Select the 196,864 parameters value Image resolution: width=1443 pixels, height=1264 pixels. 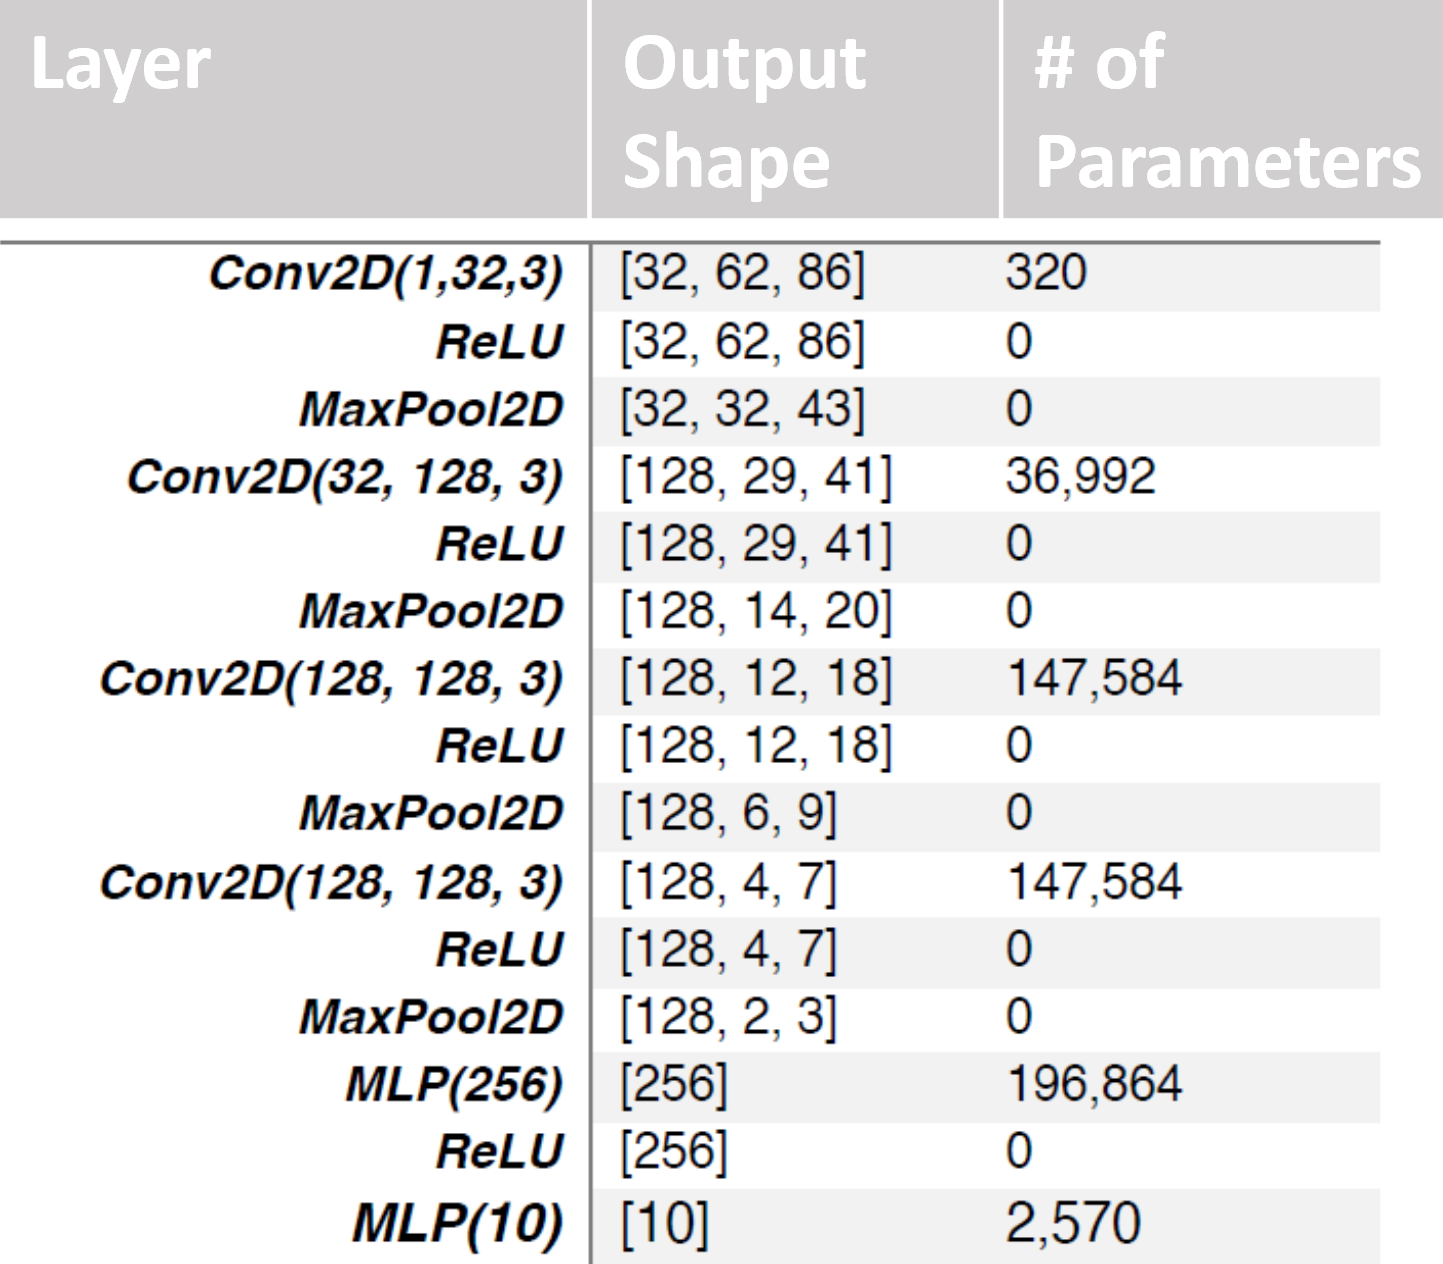(x=1094, y=1084)
